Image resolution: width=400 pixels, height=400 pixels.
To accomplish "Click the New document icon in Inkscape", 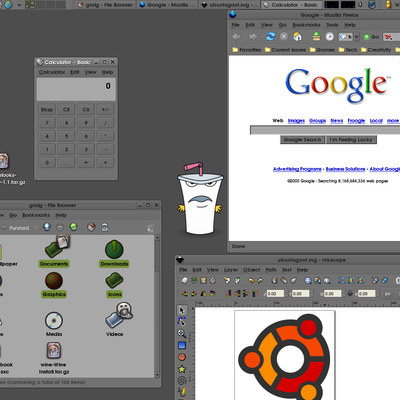I will click(x=185, y=280).
